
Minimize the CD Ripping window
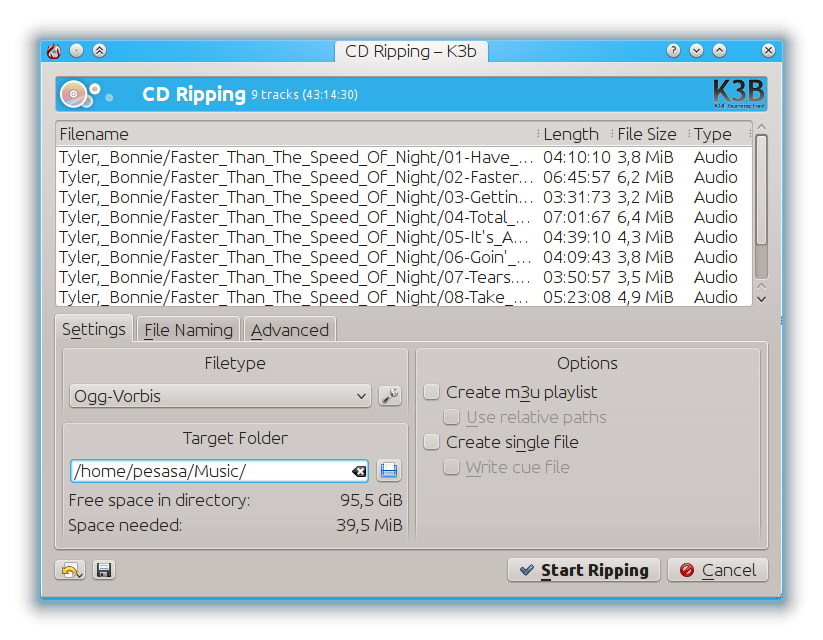point(697,50)
